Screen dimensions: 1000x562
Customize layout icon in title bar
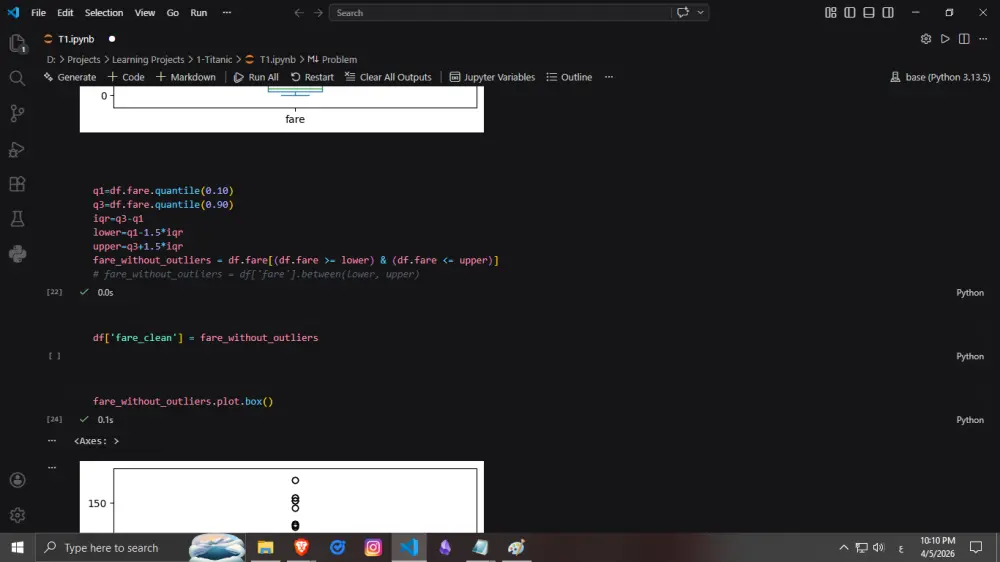830,13
